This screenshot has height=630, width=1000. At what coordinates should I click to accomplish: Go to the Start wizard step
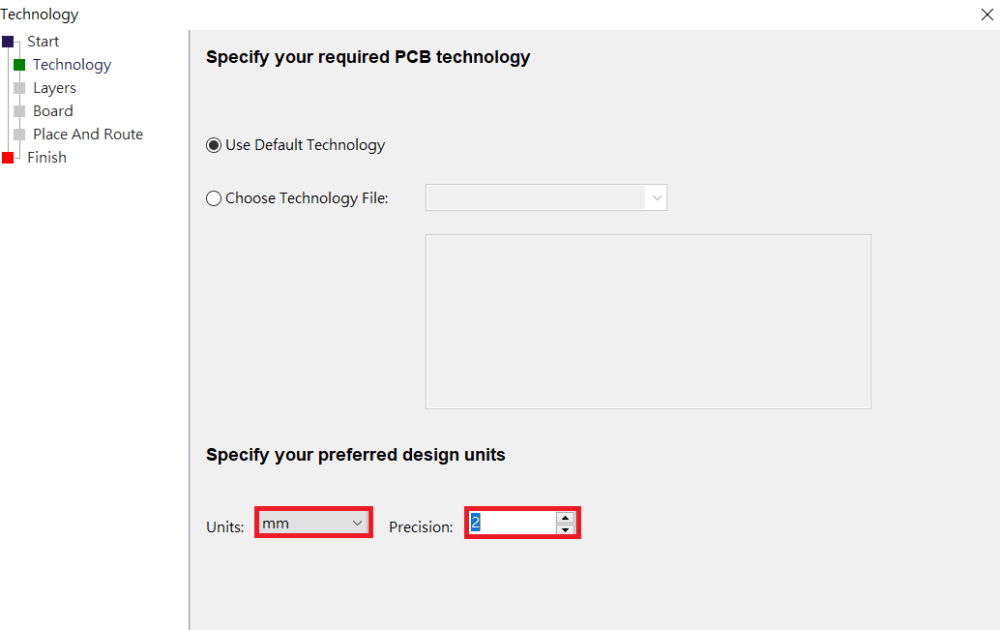[x=43, y=41]
